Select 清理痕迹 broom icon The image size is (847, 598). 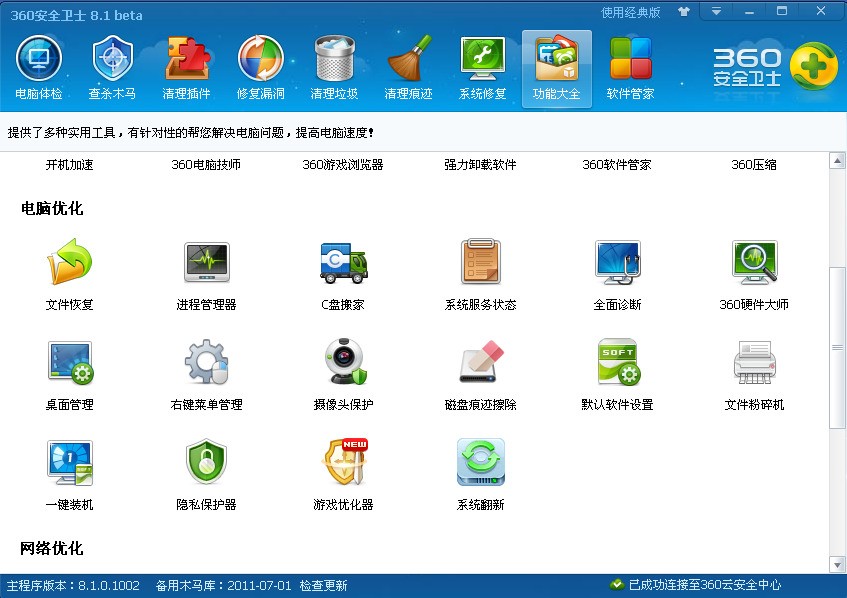tap(408, 69)
